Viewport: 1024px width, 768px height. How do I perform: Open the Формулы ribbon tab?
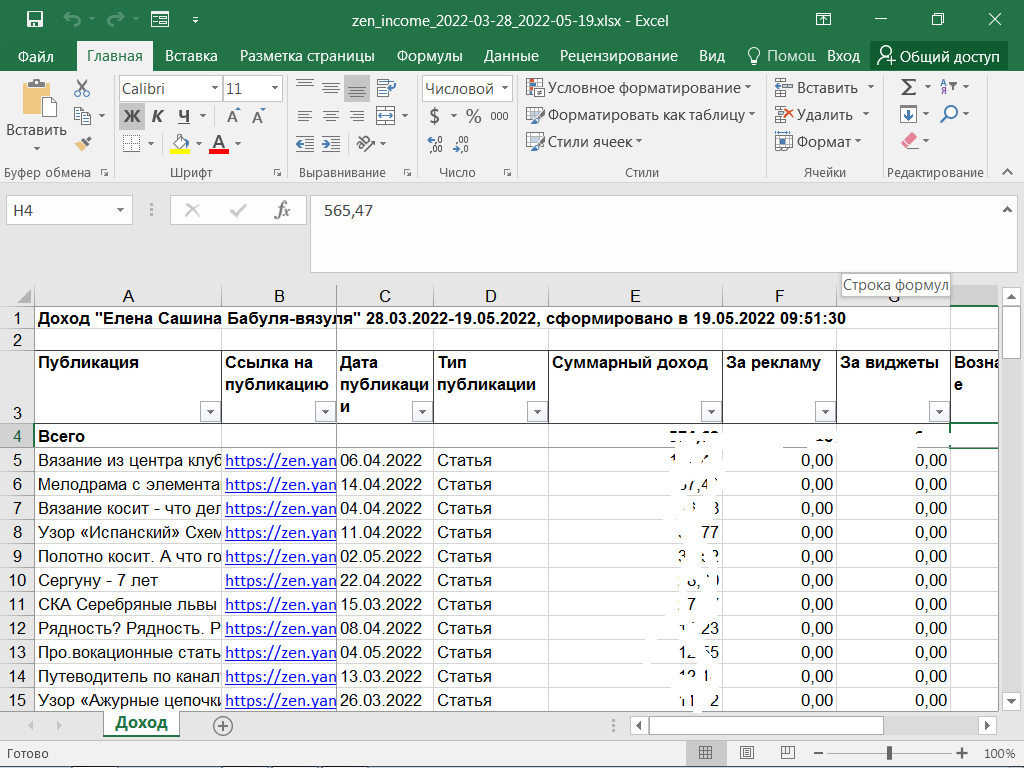tap(429, 56)
